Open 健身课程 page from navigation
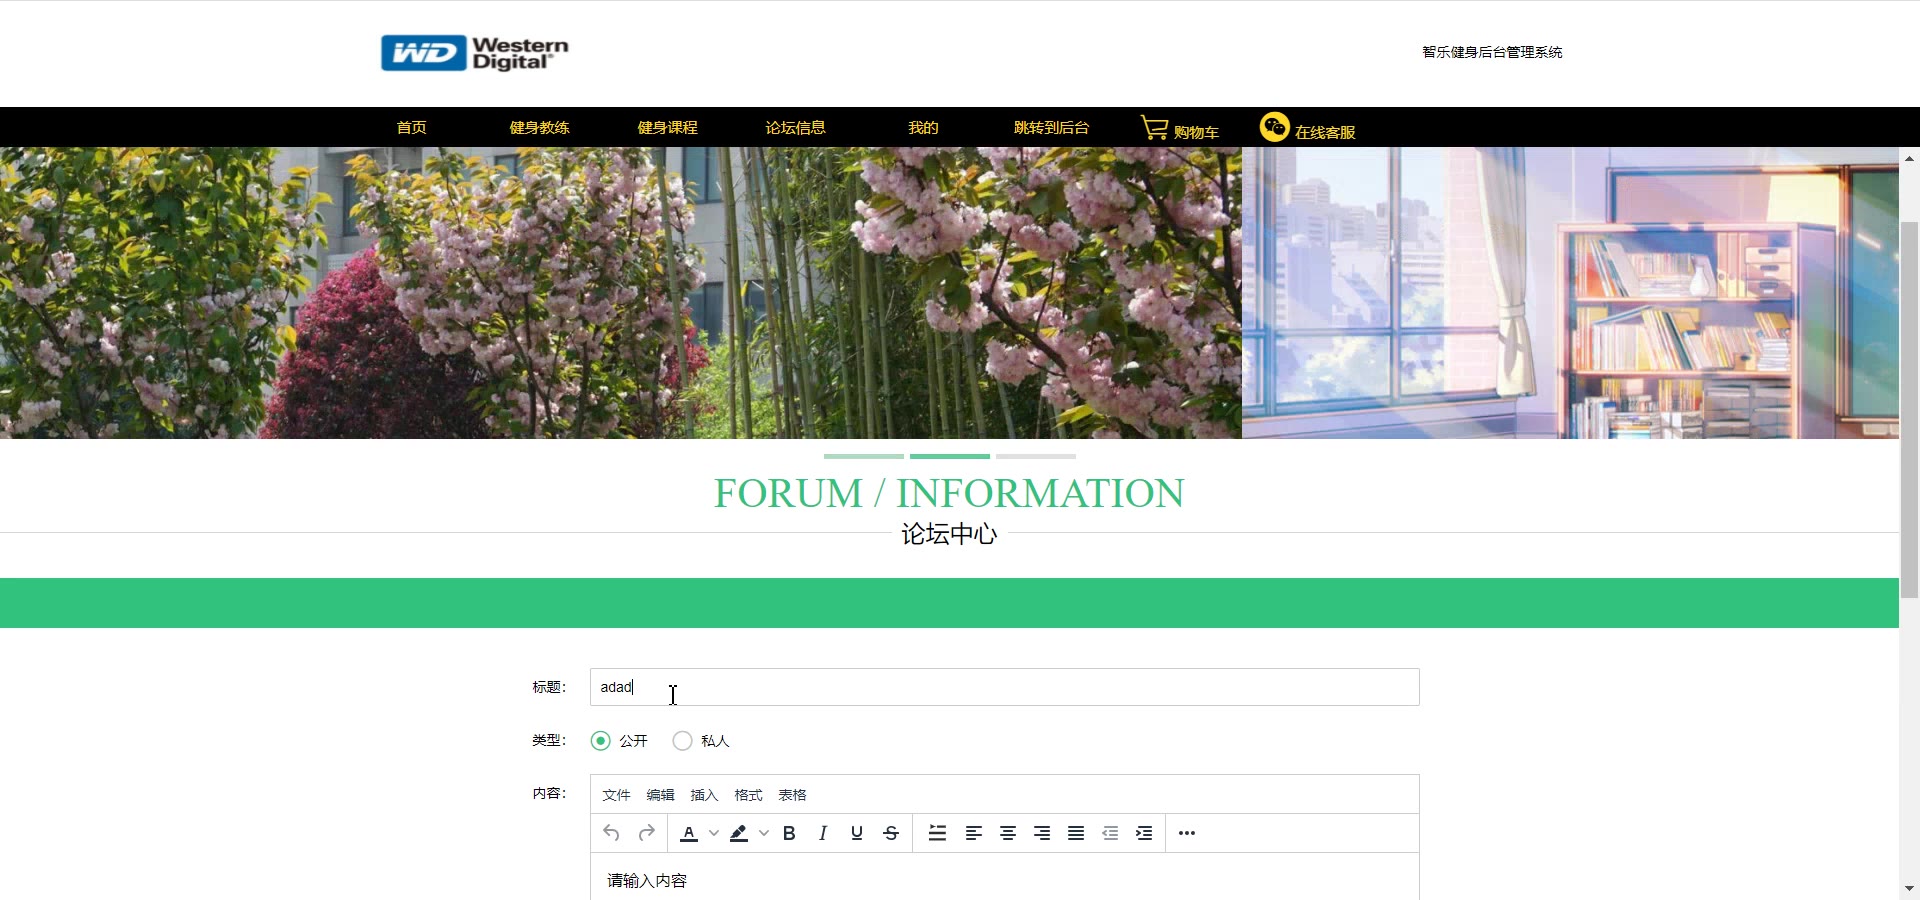Image resolution: width=1920 pixels, height=900 pixels. point(667,127)
